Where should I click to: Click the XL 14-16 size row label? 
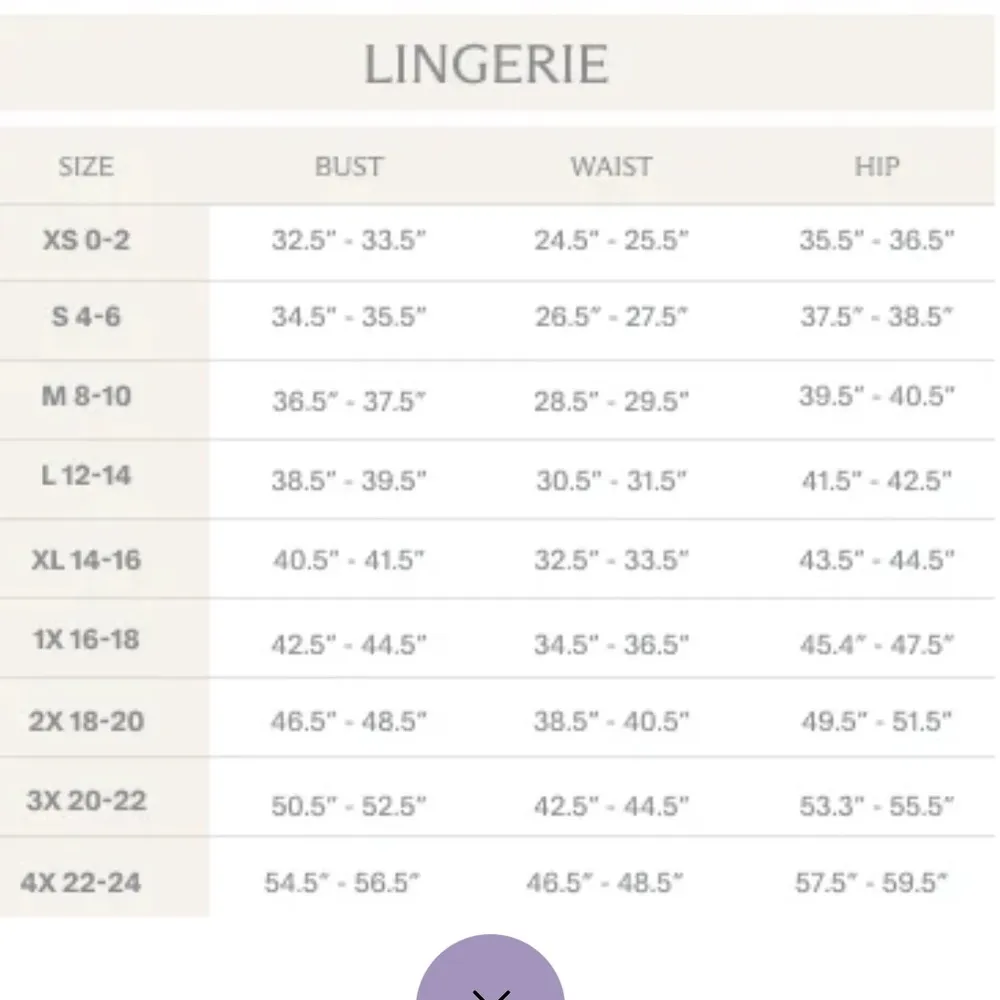coord(85,558)
